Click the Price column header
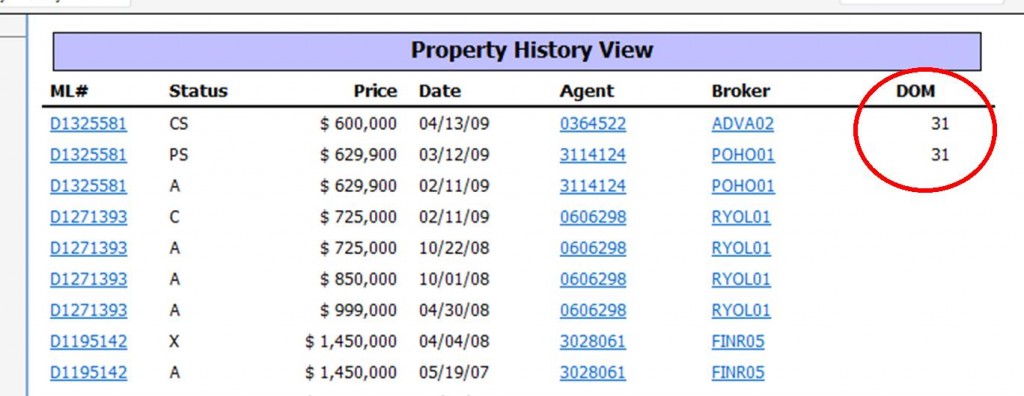1024x396 pixels. point(376,91)
